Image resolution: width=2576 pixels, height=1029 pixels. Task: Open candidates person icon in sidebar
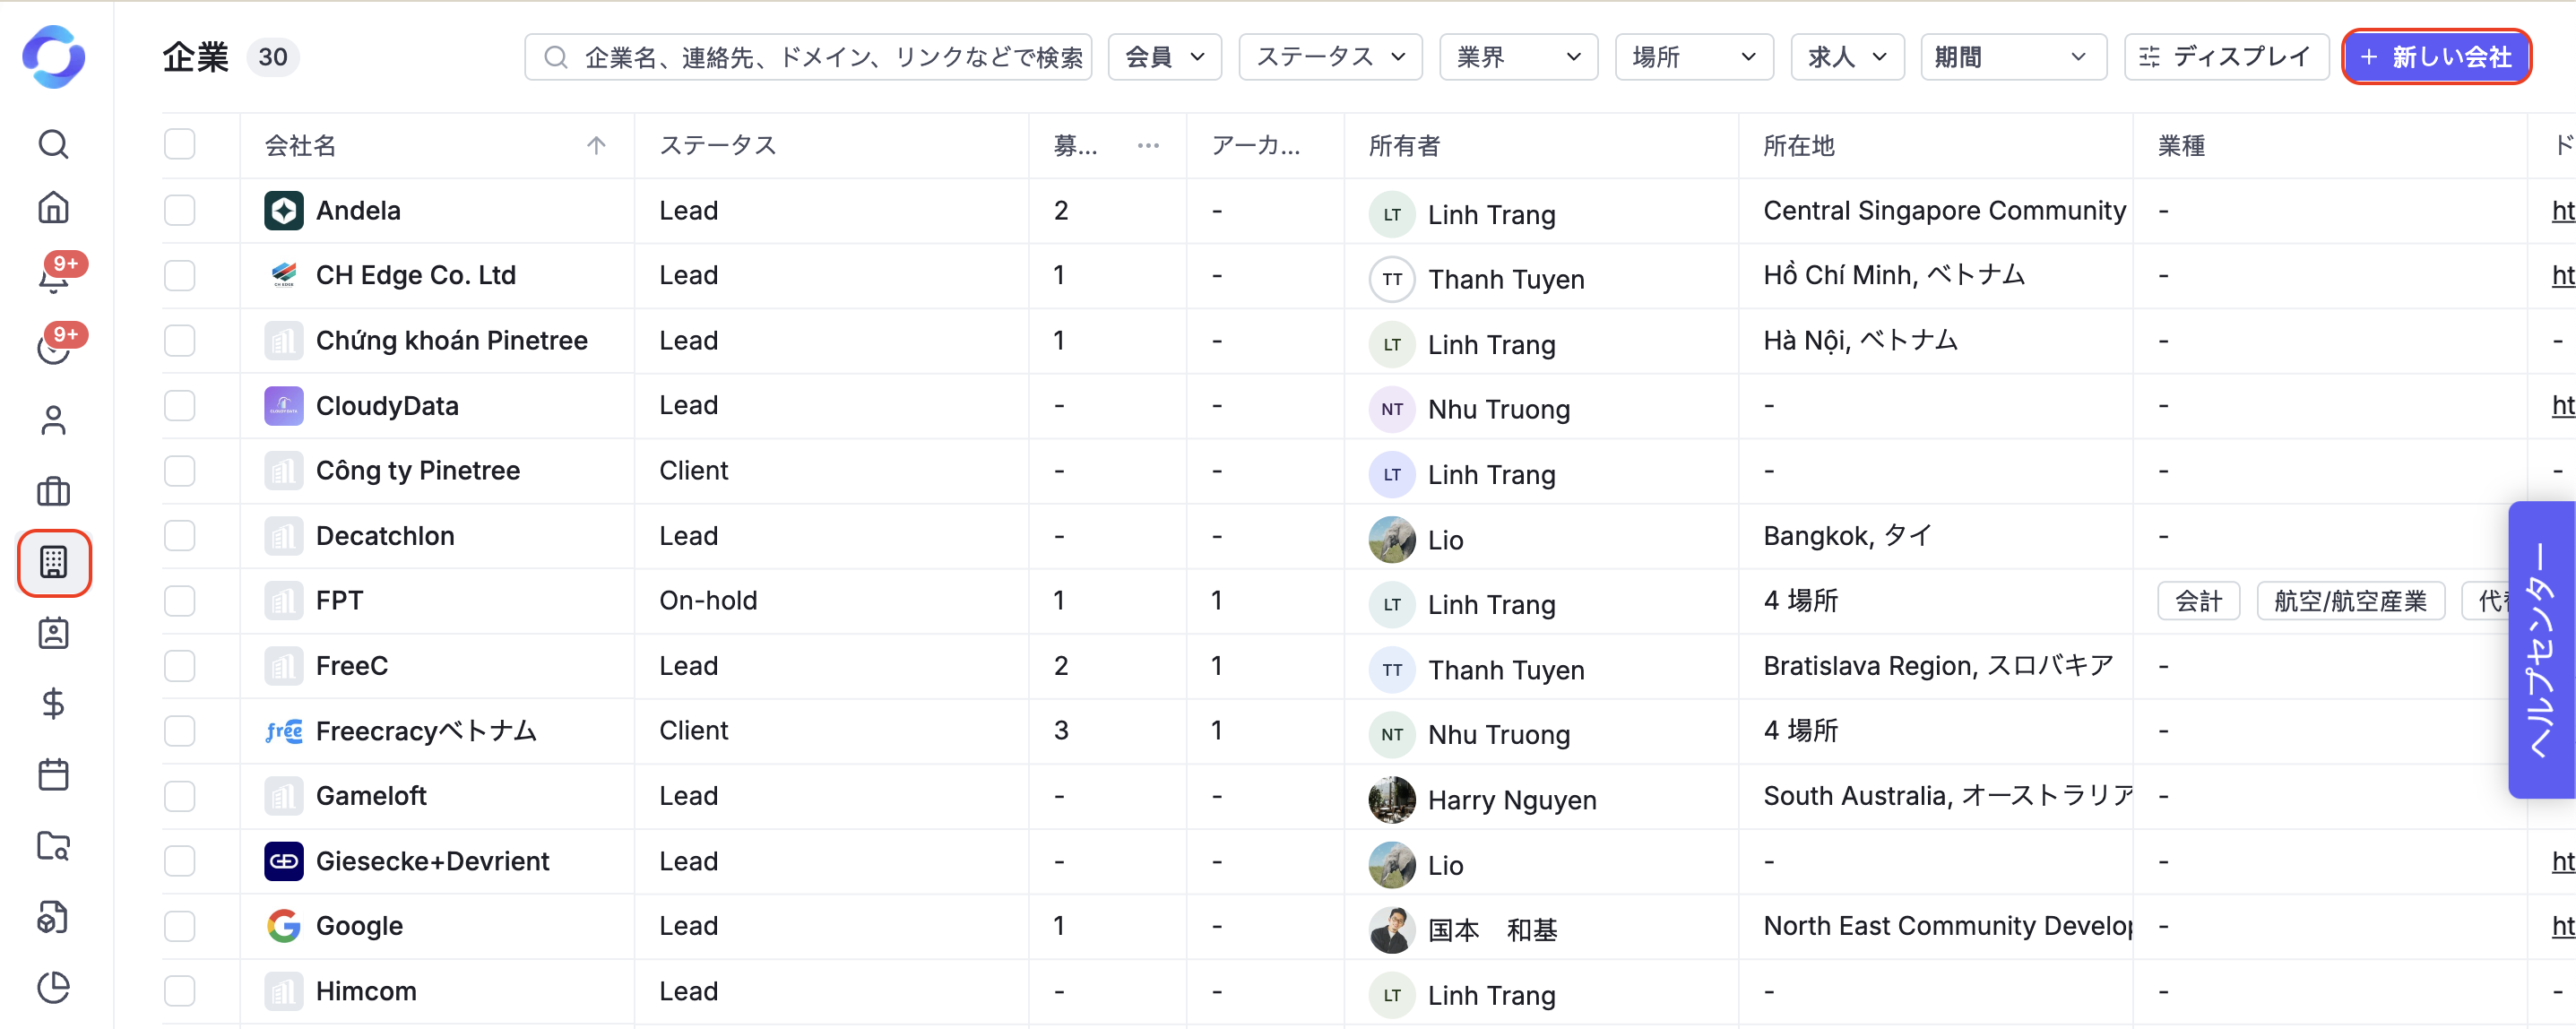point(53,420)
